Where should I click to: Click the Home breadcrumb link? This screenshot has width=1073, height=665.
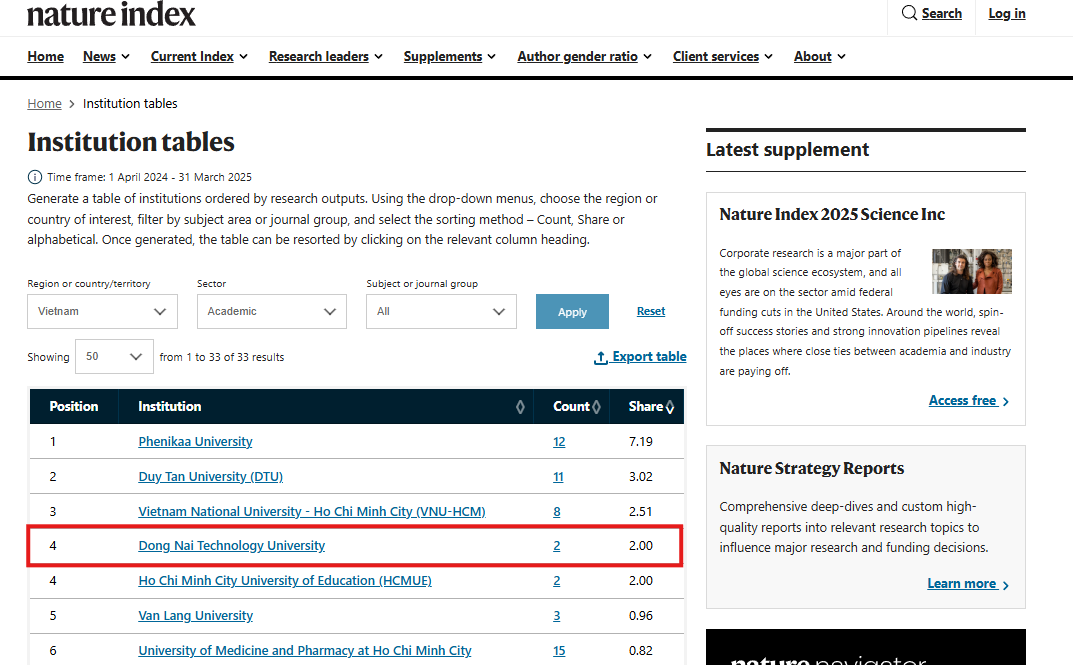click(44, 104)
